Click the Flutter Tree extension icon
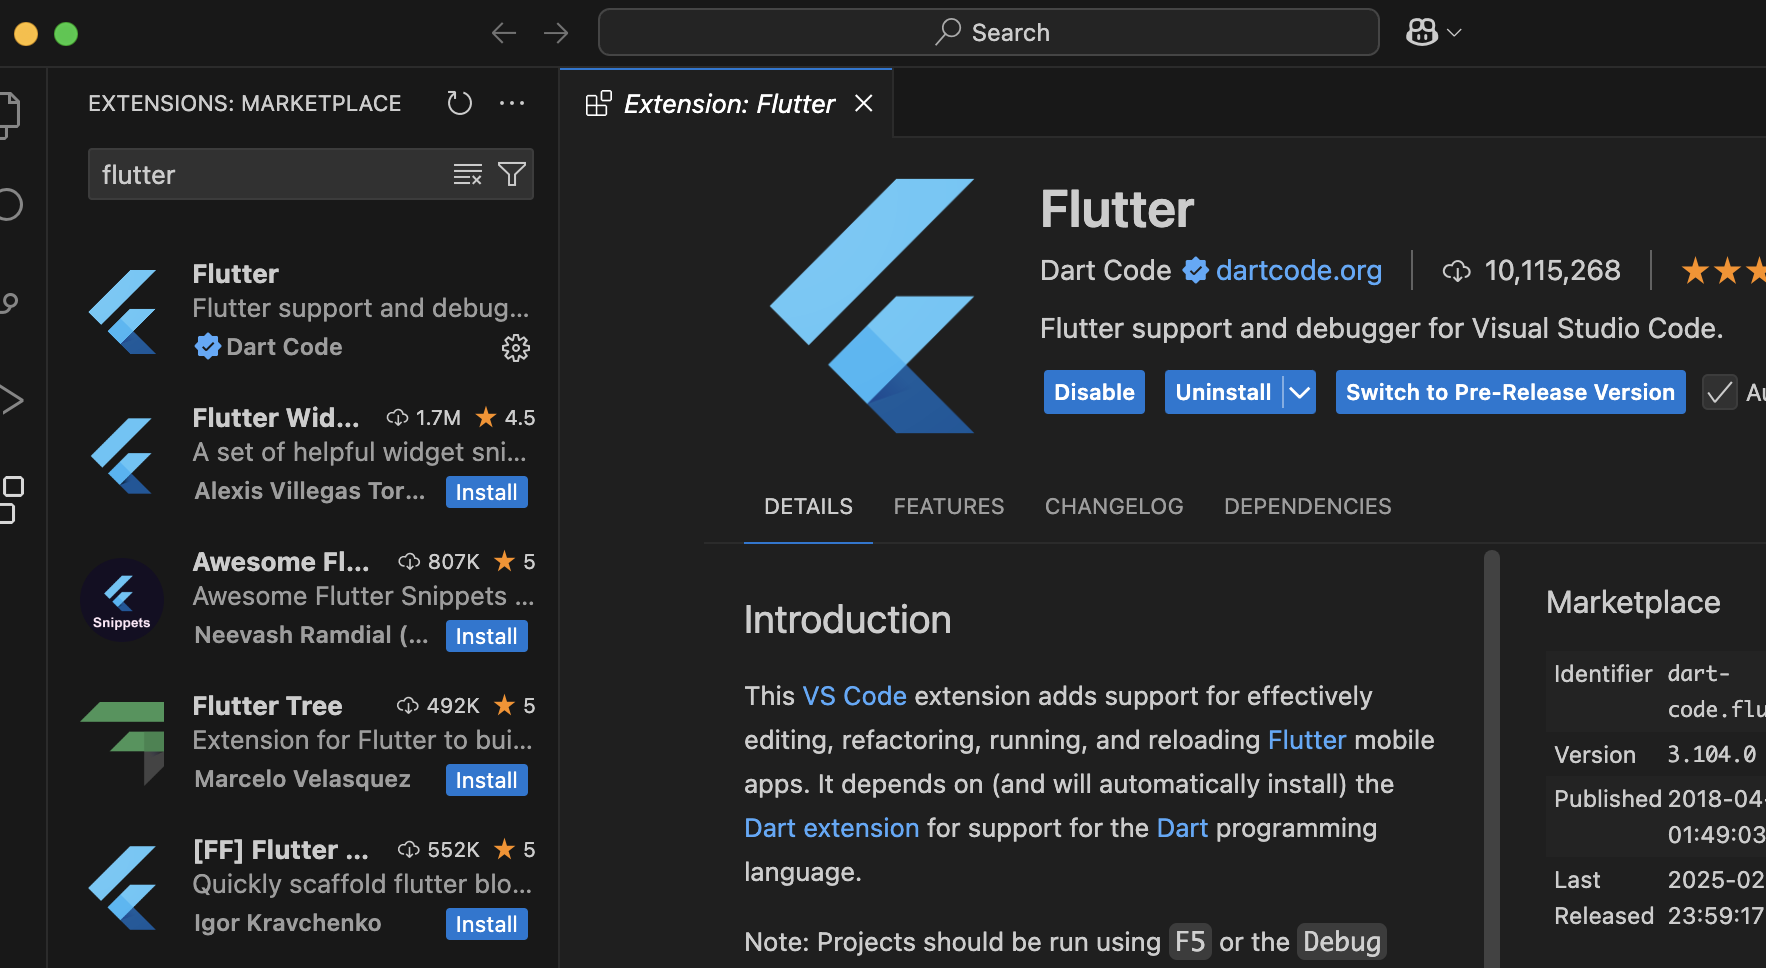The width and height of the screenshot is (1766, 968). (123, 743)
